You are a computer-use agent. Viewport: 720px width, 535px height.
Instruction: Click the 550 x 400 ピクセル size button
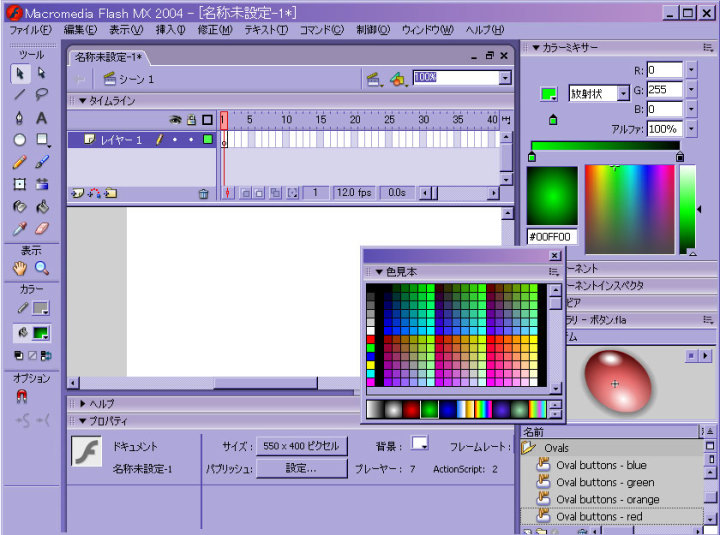click(301, 446)
